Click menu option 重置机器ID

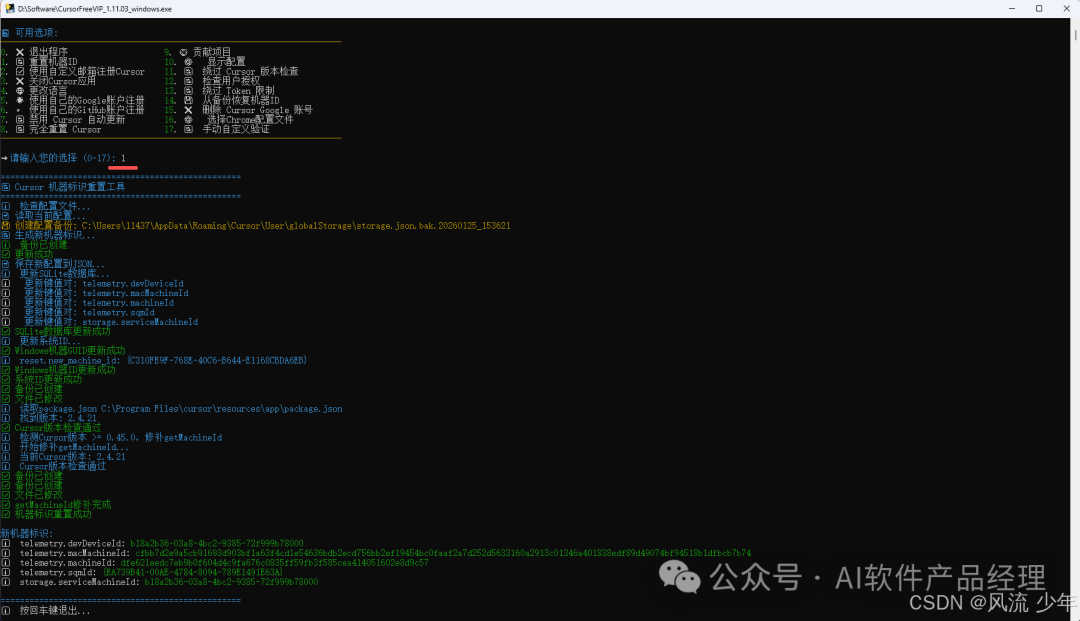(57, 61)
